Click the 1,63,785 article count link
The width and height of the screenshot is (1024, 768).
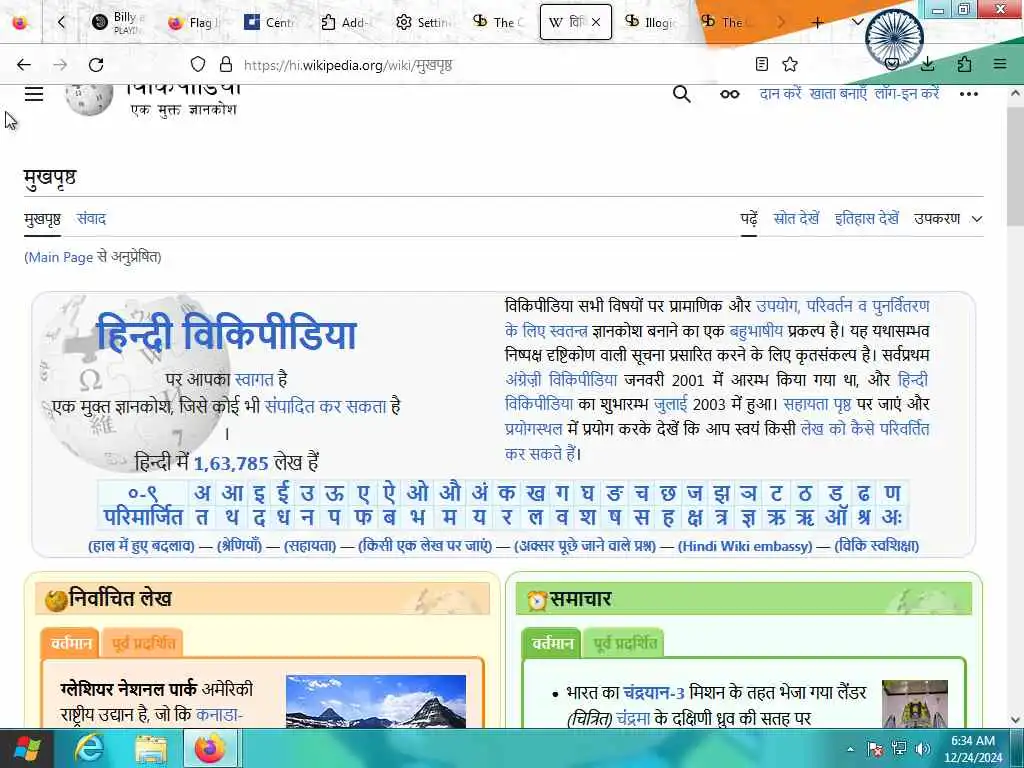pyautogui.click(x=231, y=463)
